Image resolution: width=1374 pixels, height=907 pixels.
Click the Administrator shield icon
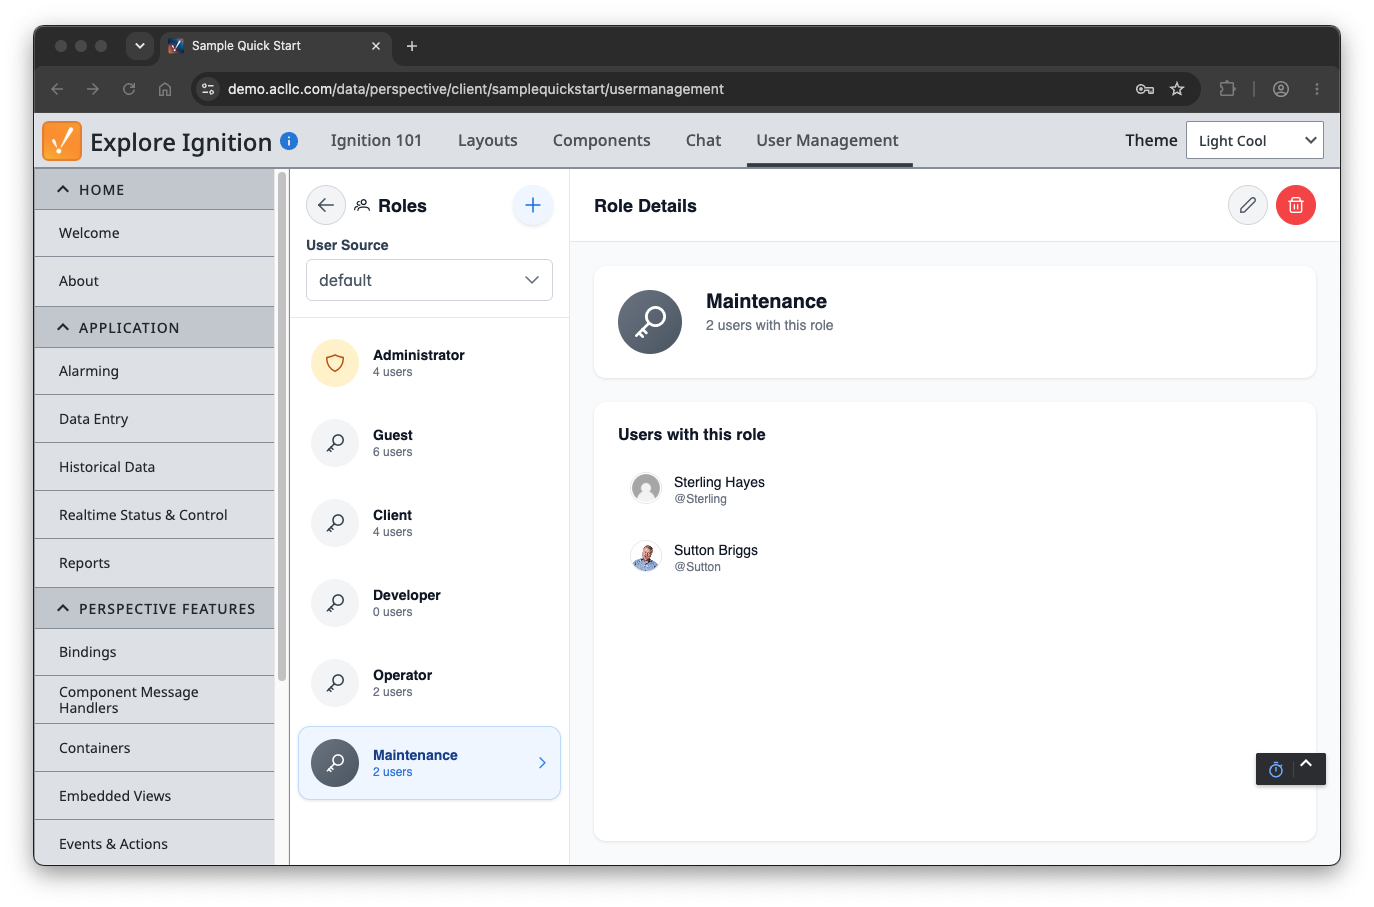[x=335, y=363]
